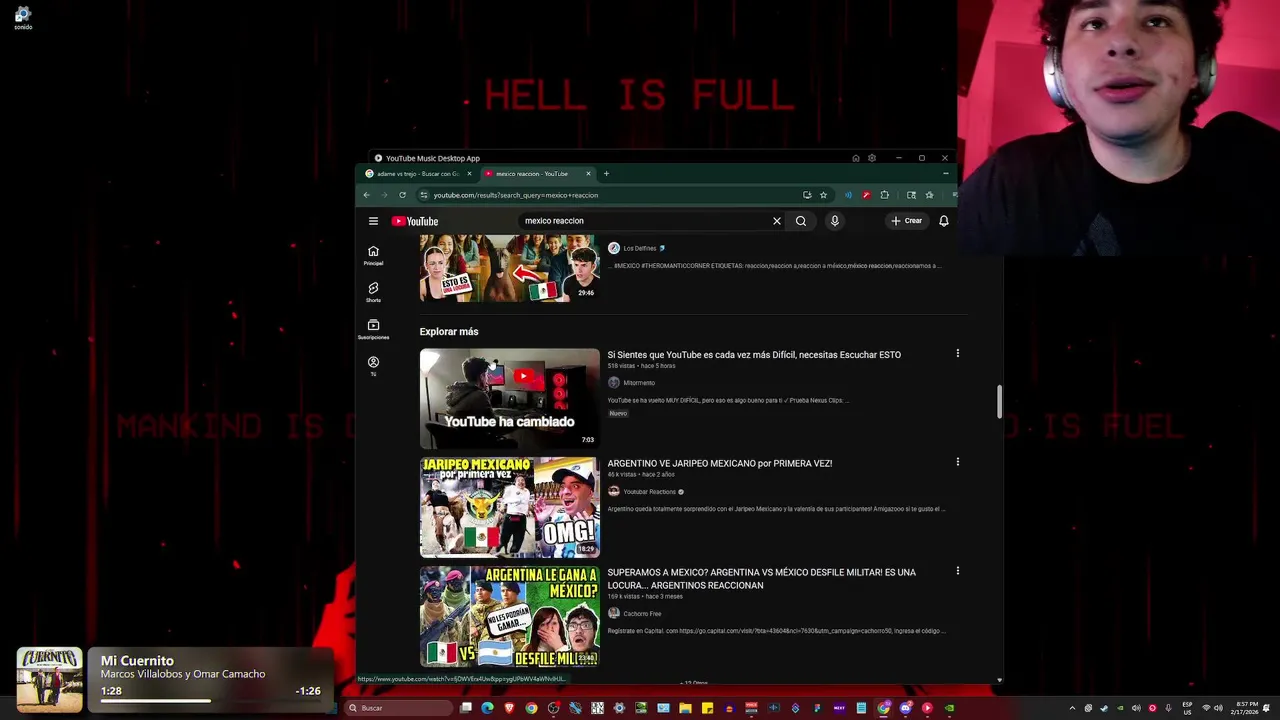The image size is (1280, 720).
Task: Show hidden system tray icons
Action: tap(1072, 708)
